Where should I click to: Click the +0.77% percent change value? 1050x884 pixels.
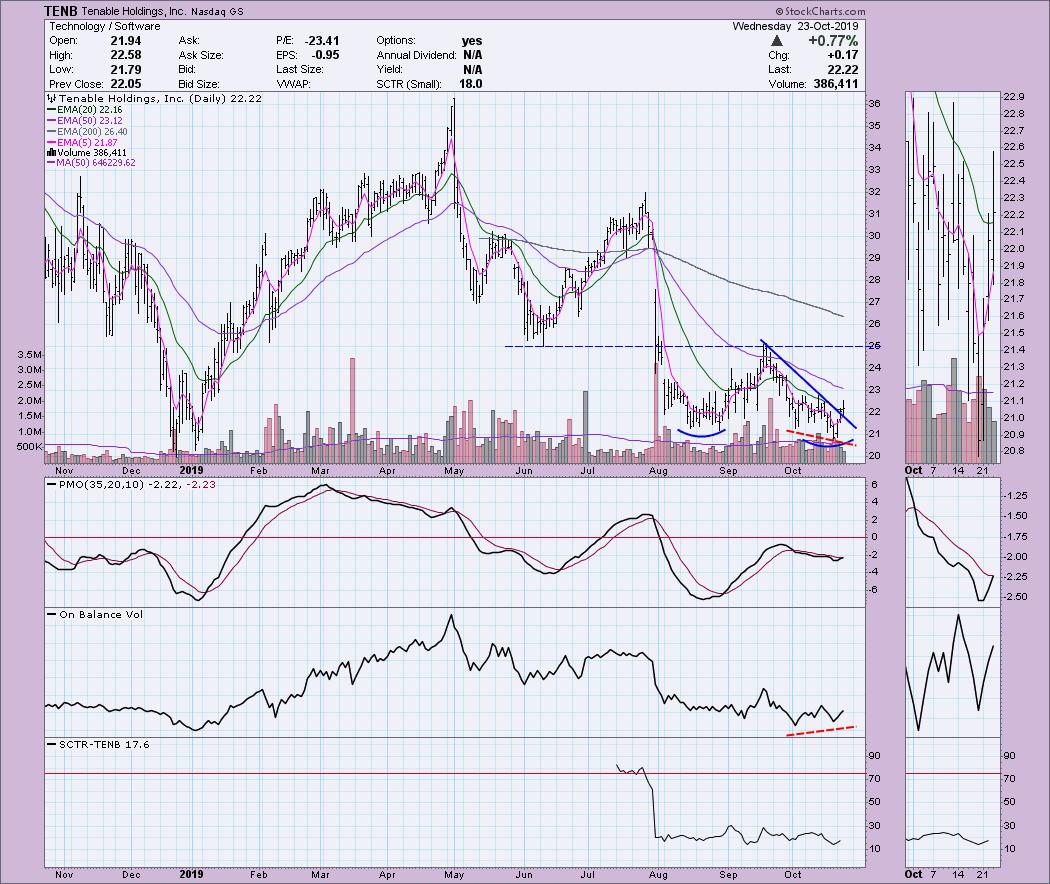click(x=844, y=40)
